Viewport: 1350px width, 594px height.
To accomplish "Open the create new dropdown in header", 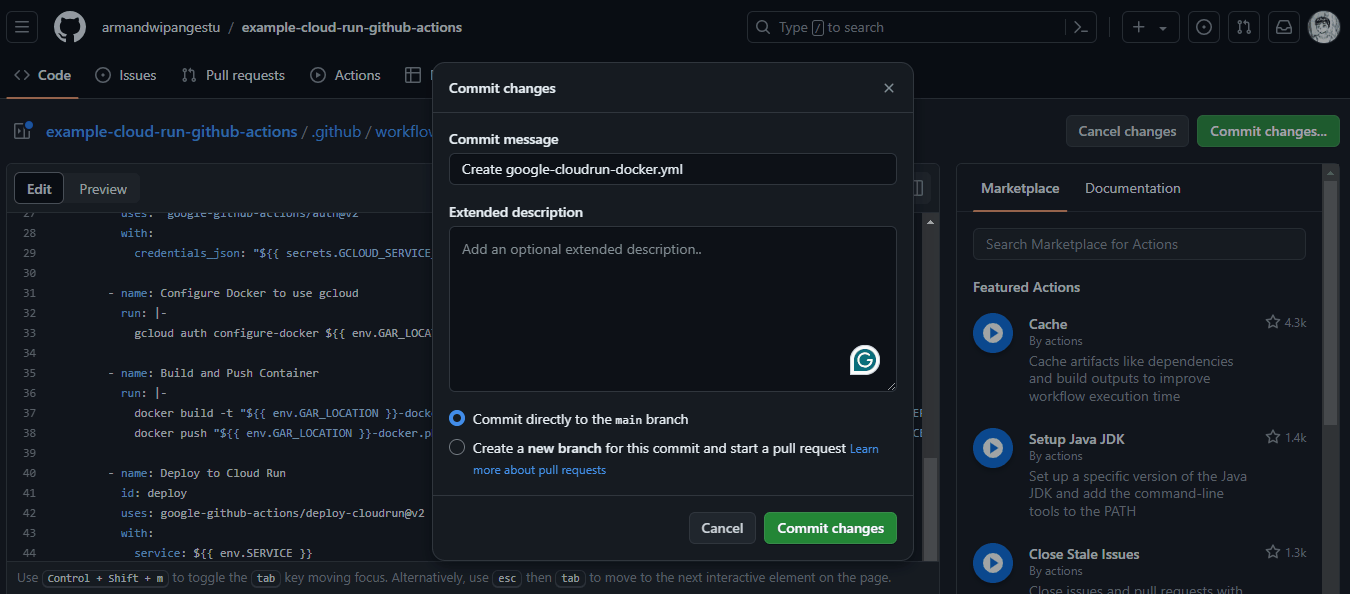I will (x=1150, y=27).
